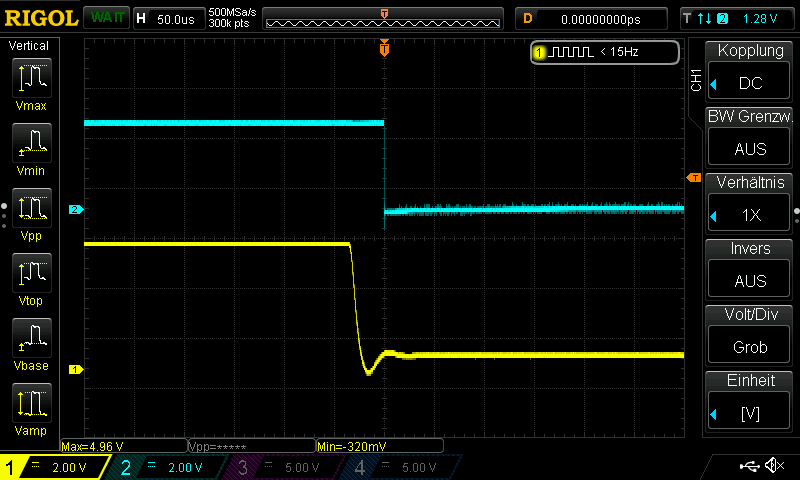Click the frequency counter square wave icon

coord(571,52)
